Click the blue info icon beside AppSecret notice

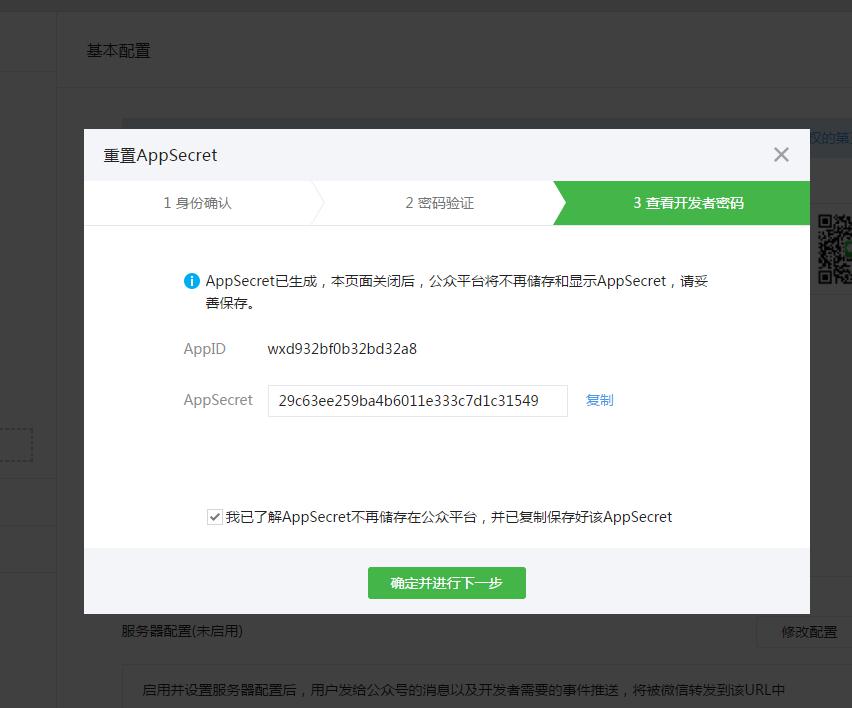click(x=192, y=281)
